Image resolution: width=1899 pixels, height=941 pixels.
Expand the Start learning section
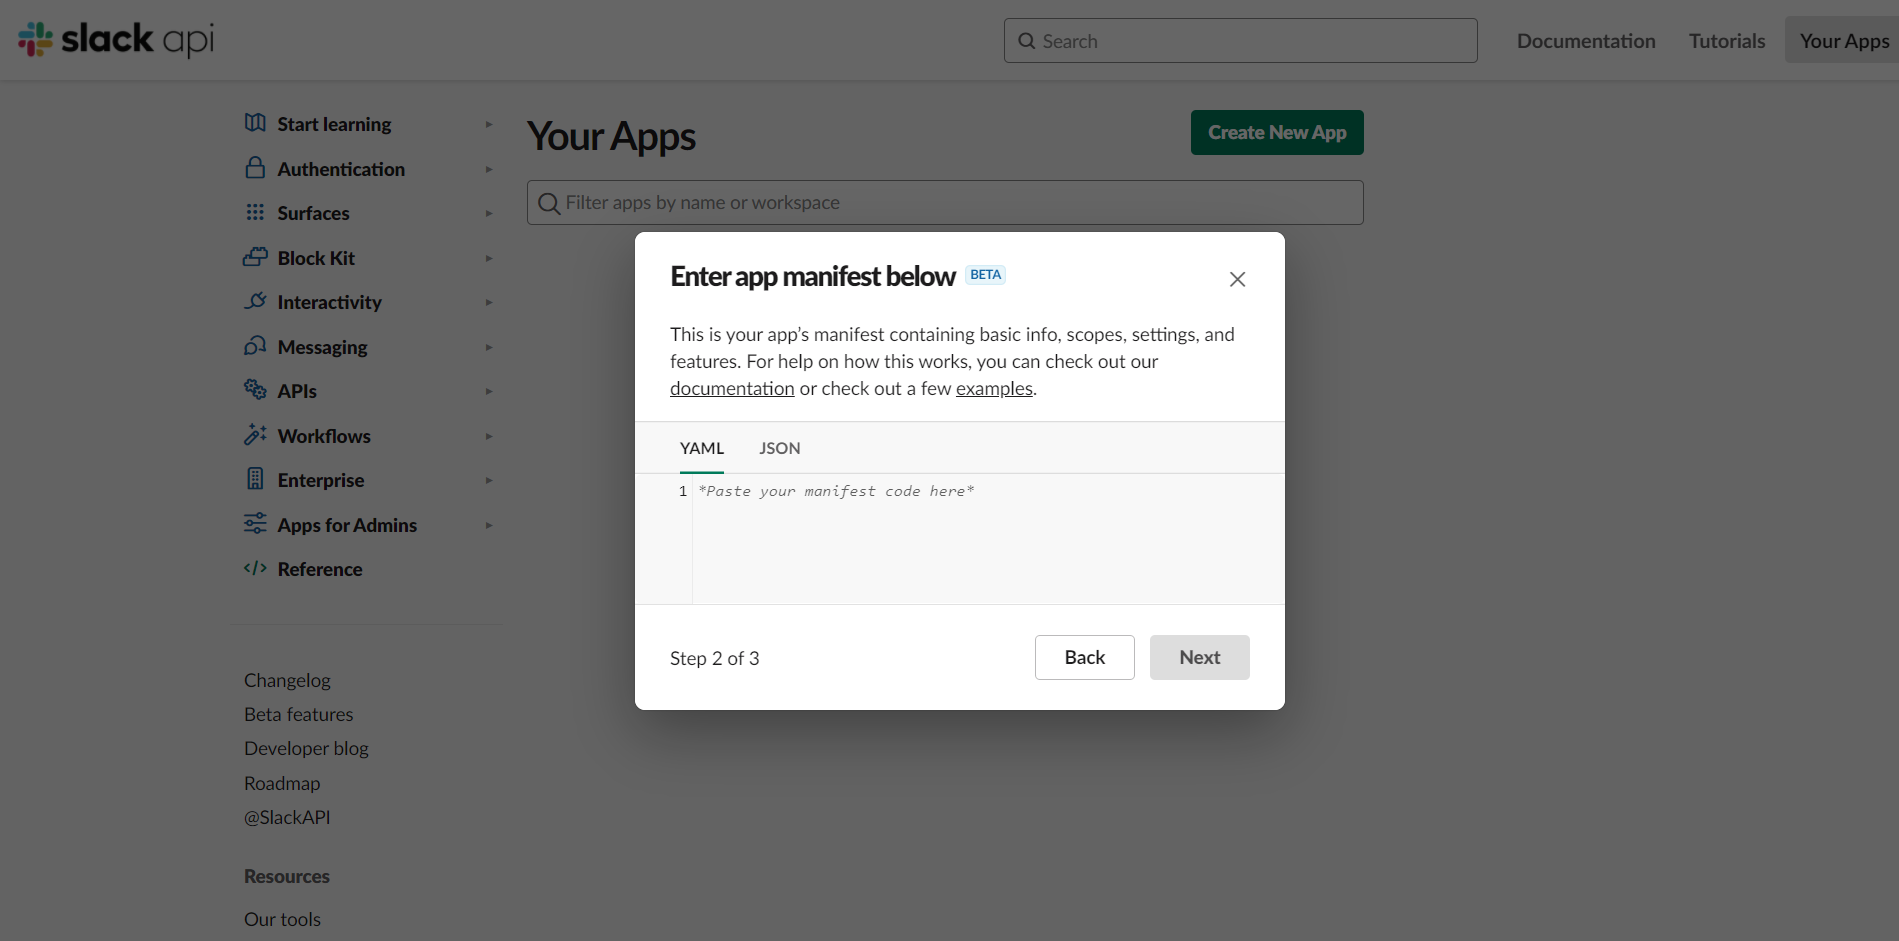pyautogui.click(x=489, y=124)
